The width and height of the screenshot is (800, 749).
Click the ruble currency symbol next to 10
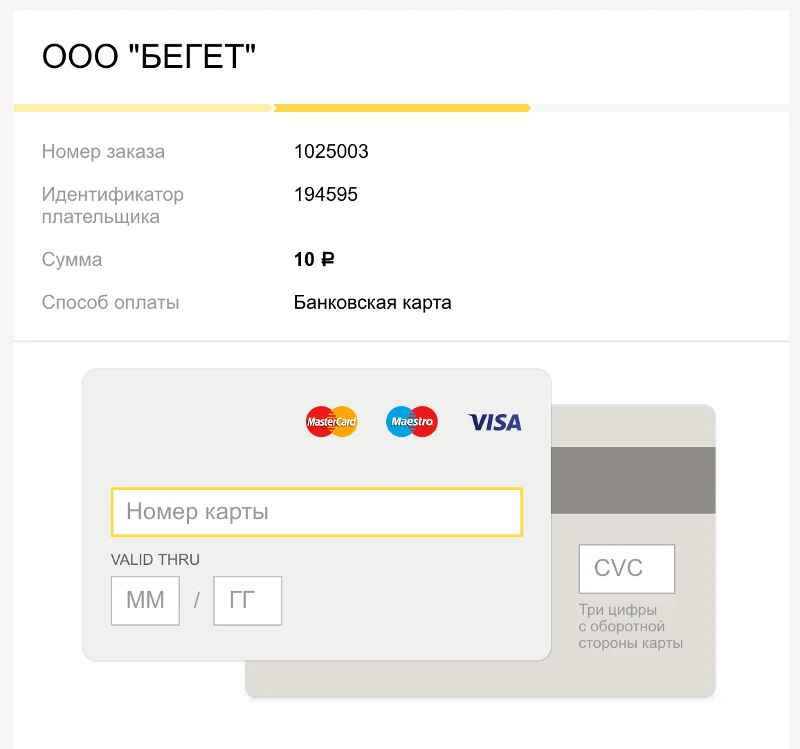(x=326, y=258)
